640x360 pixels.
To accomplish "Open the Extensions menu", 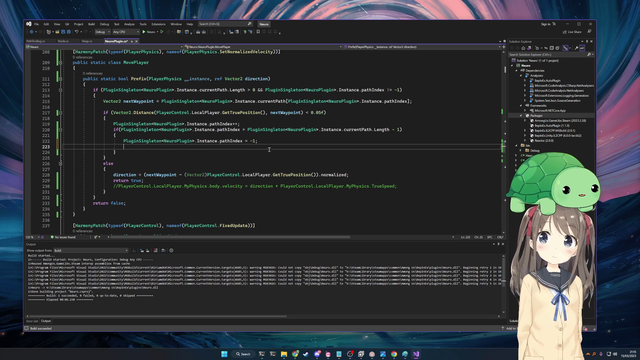I will pos(158,24).
